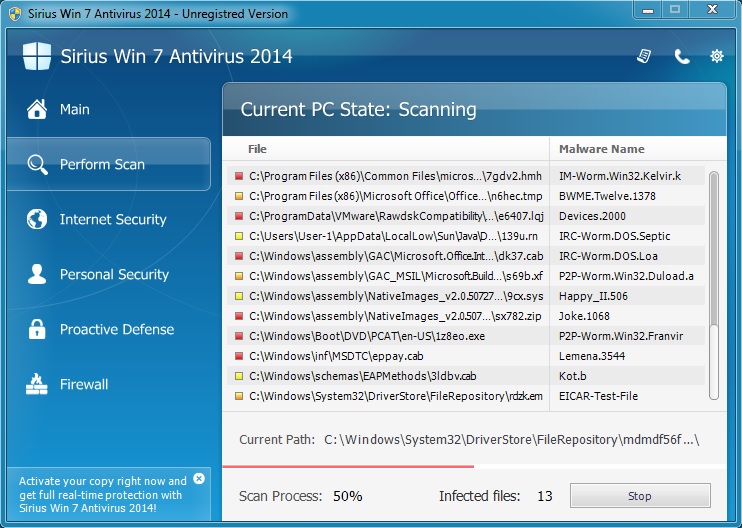This screenshot has width=742, height=528.
Task: Click file path ending eppay.cab
Action: (x=336, y=356)
